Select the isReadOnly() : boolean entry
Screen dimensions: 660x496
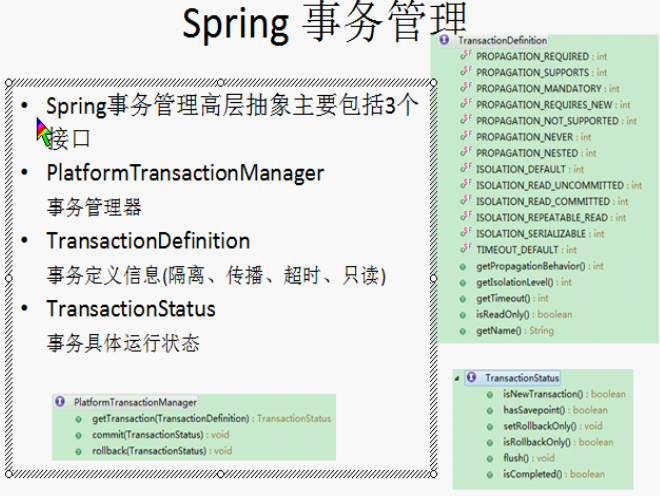(524, 315)
